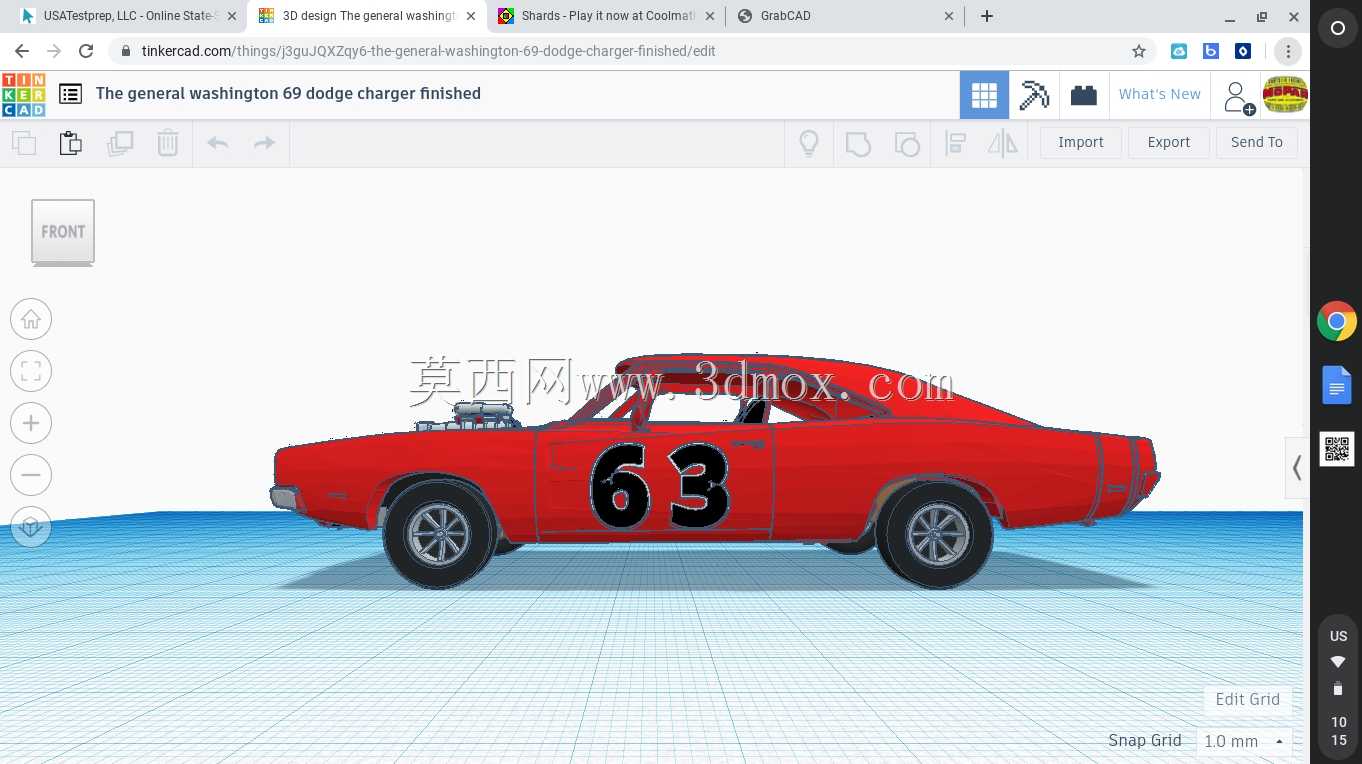Click the Home view button

(31, 319)
